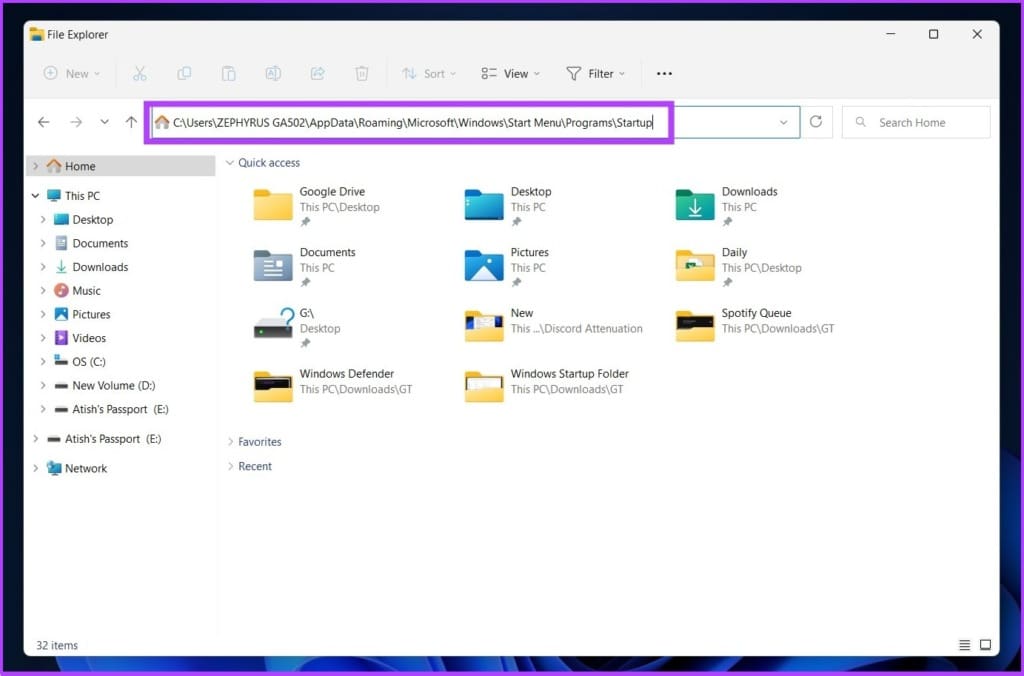Click the Delete trash icon
Screen dimensions: 1024x676
[x=362, y=74]
